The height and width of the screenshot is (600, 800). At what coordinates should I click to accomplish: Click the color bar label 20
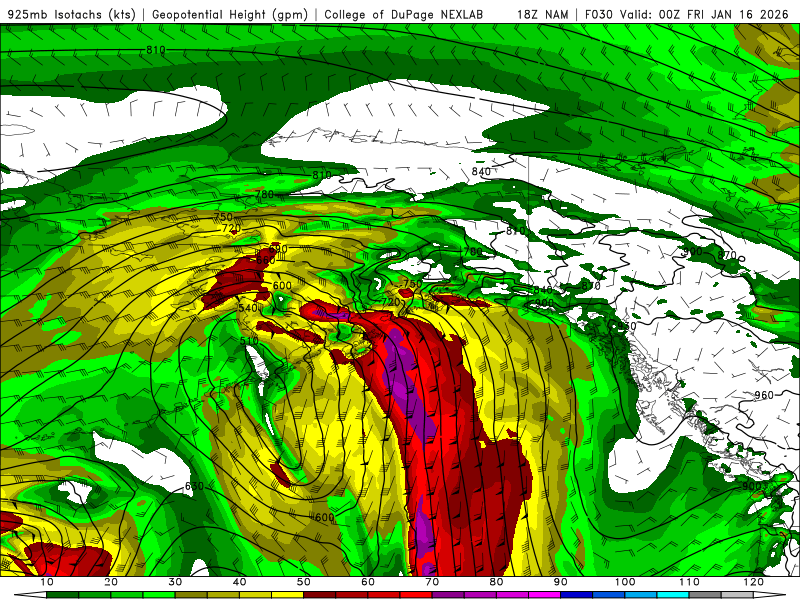coord(111,582)
